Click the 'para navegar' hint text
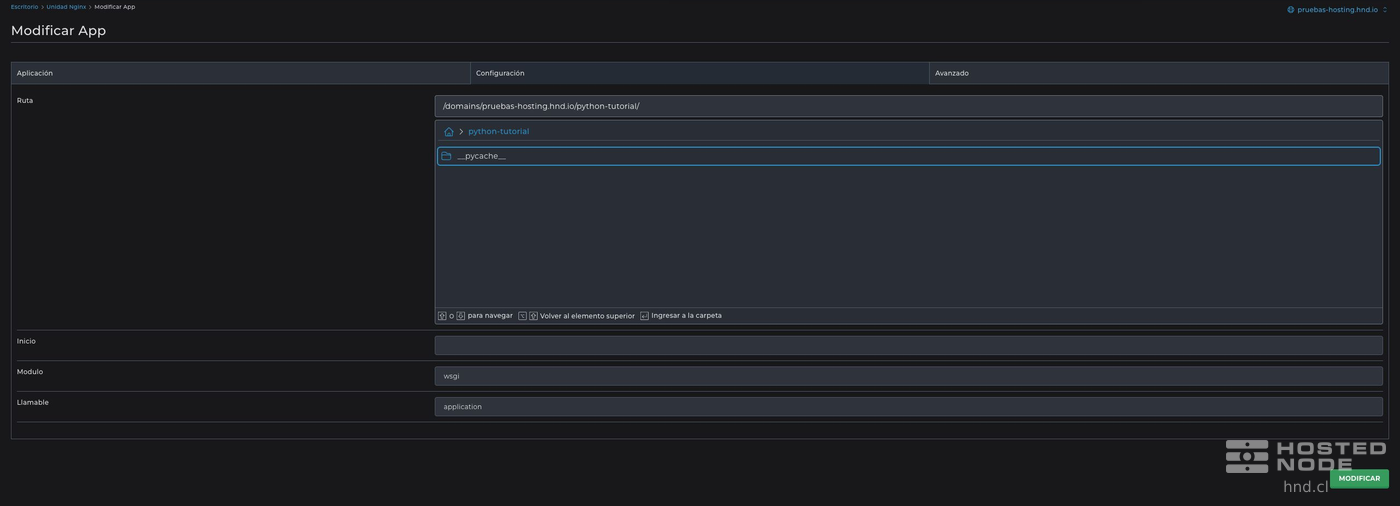Screen dimensions: 1400x506 coord(490,316)
